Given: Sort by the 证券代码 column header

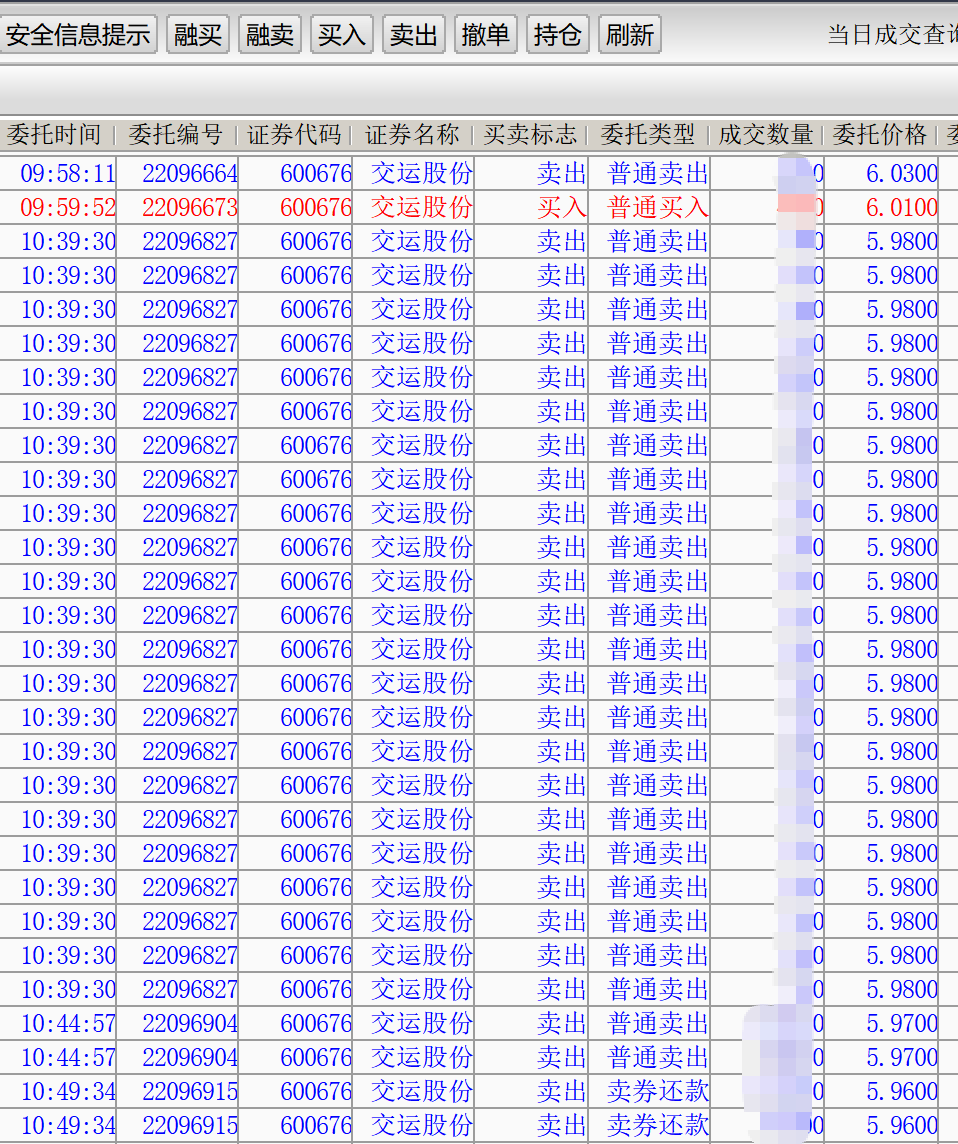Looking at the screenshot, I should [x=294, y=134].
